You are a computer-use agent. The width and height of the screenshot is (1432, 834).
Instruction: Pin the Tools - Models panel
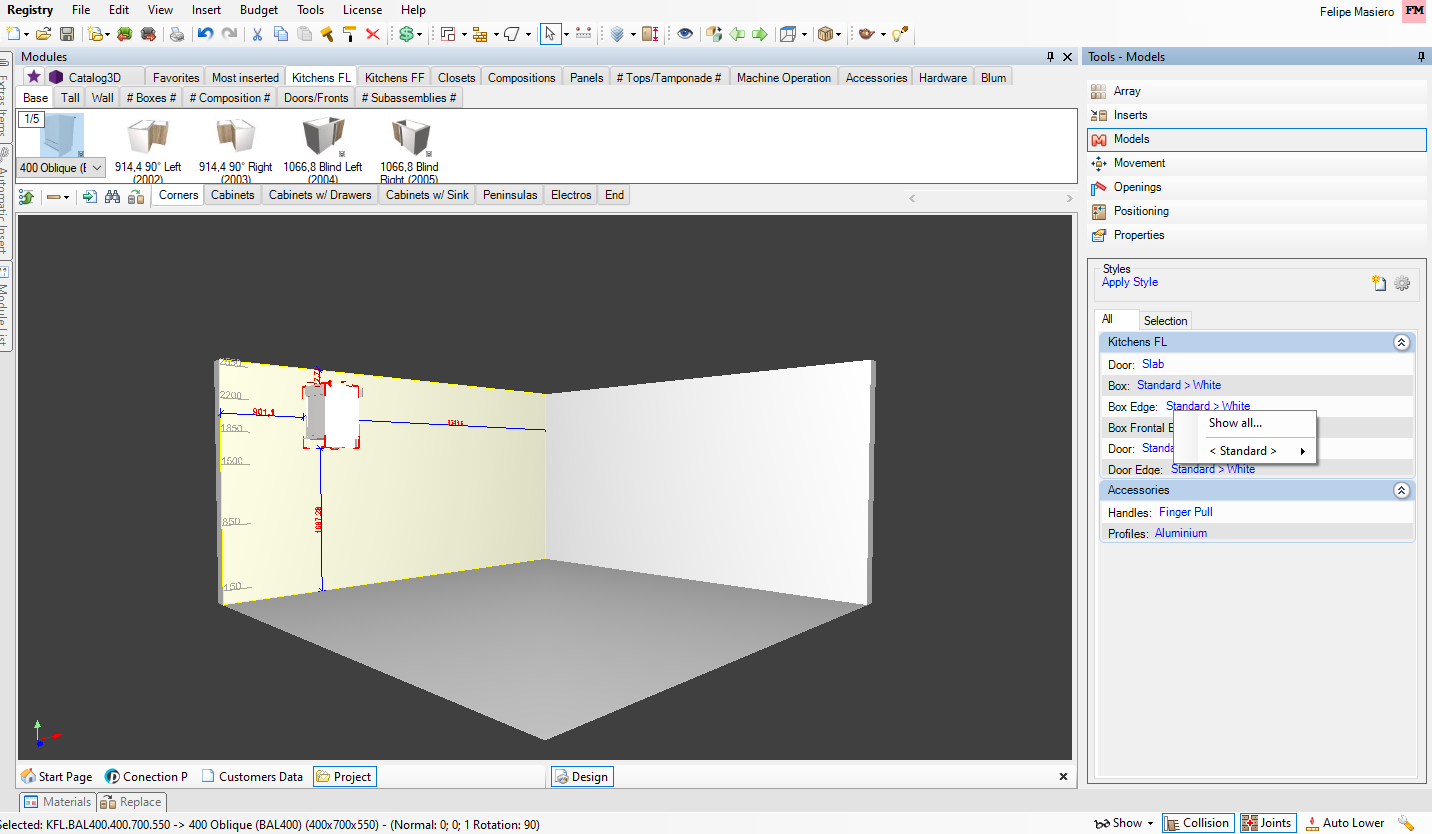tap(1421, 57)
